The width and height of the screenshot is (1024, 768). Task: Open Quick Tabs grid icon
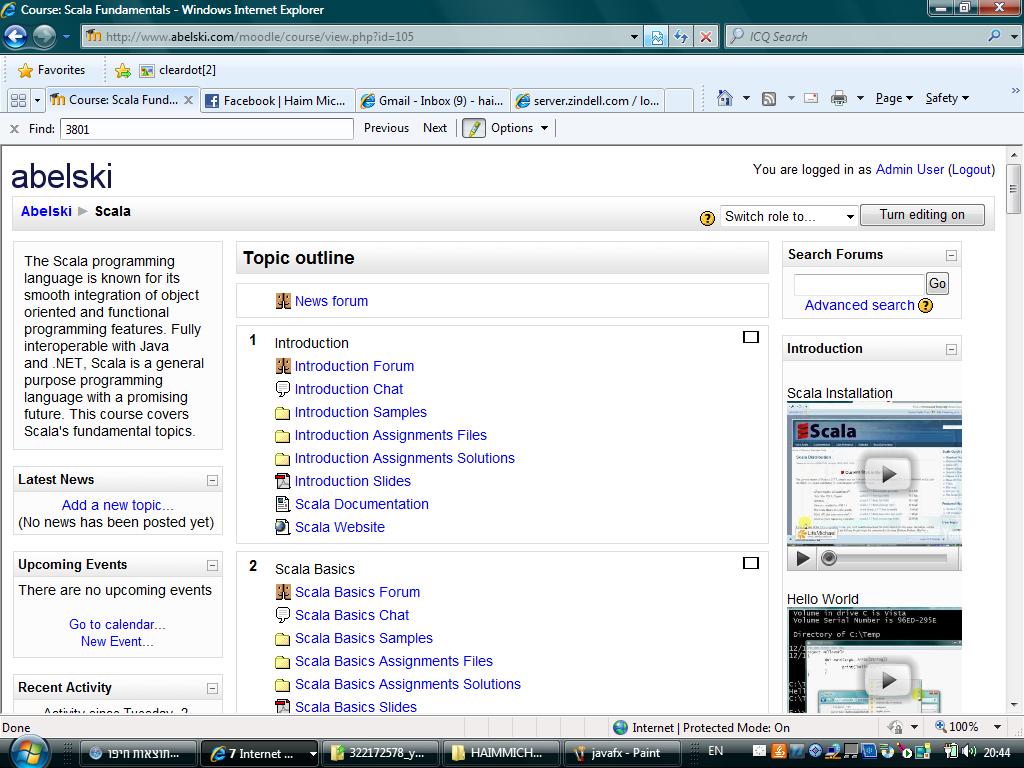click(x=19, y=100)
